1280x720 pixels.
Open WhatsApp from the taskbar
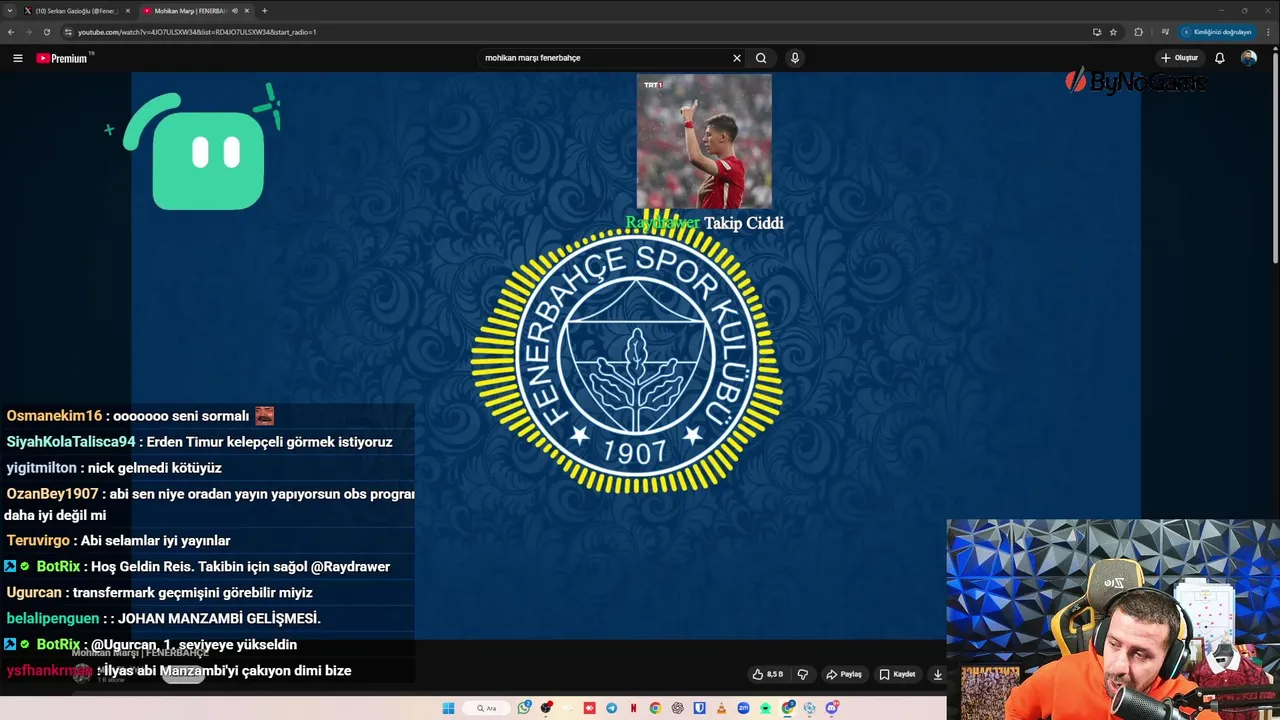(x=524, y=708)
